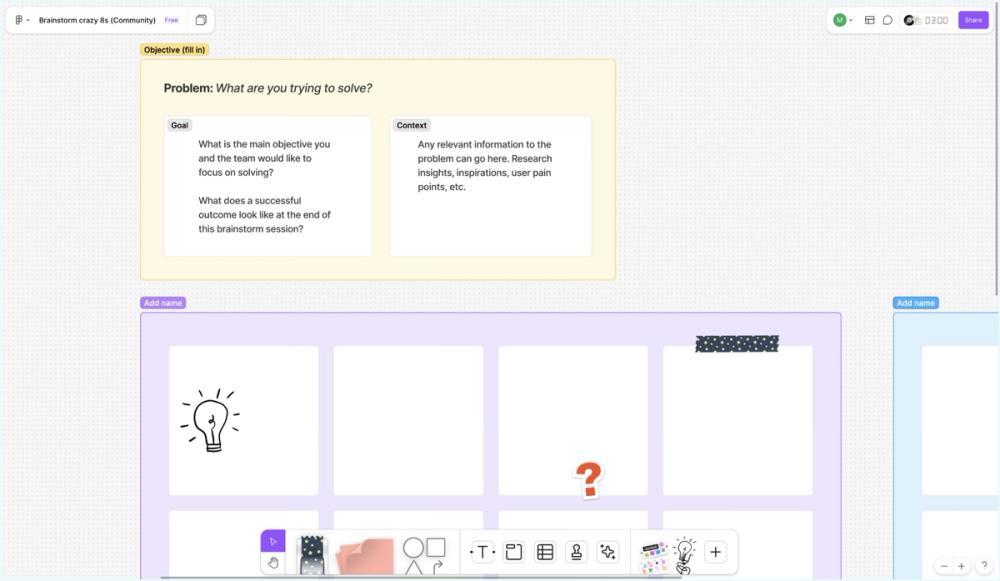The image size is (1000, 581).
Task: Select the Hand tool in the toolbar
Action: point(272,561)
